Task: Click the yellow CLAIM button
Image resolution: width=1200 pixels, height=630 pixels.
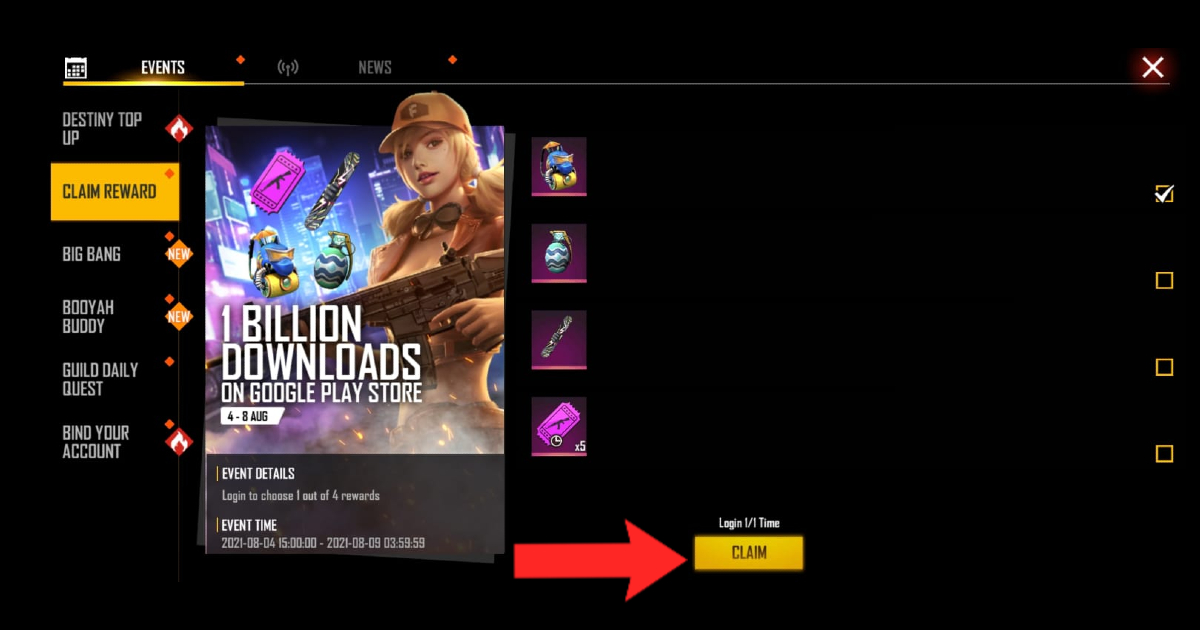Action: click(x=749, y=553)
